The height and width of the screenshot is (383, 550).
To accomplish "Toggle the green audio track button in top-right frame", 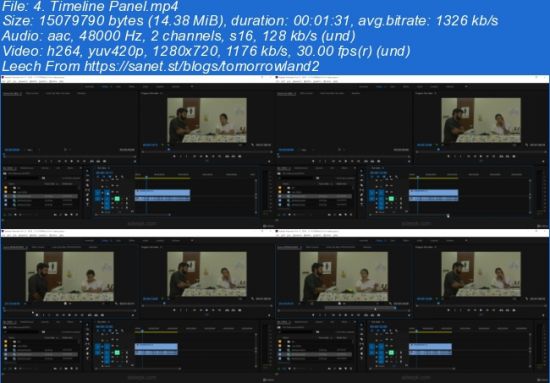I will tap(391, 199).
